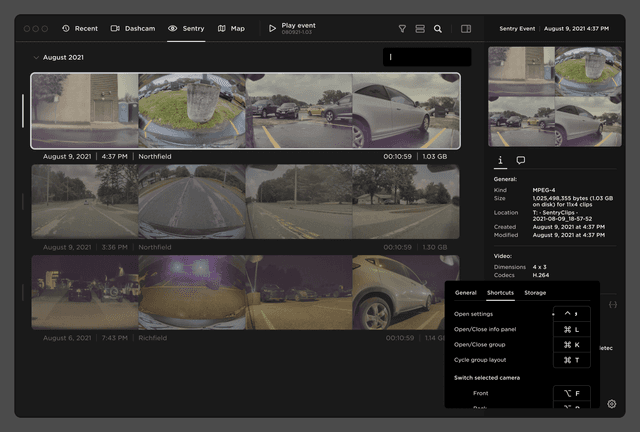Screen dimensions: 640x432
Task: Click the search magnifier icon
Action: point(438,29)
